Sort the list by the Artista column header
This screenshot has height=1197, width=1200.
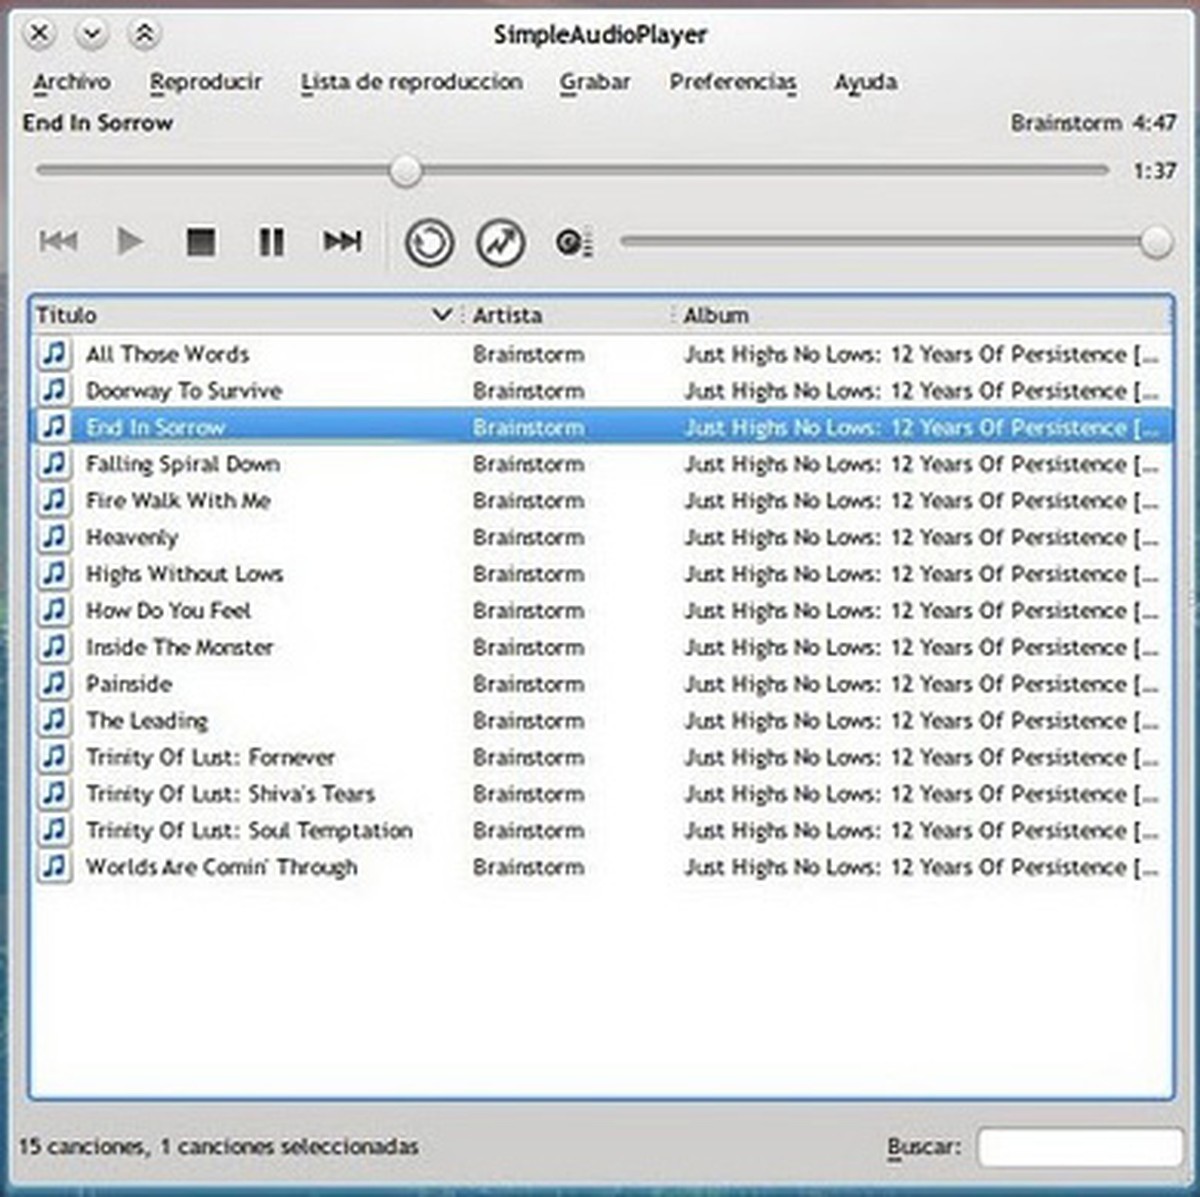point(508,315)
